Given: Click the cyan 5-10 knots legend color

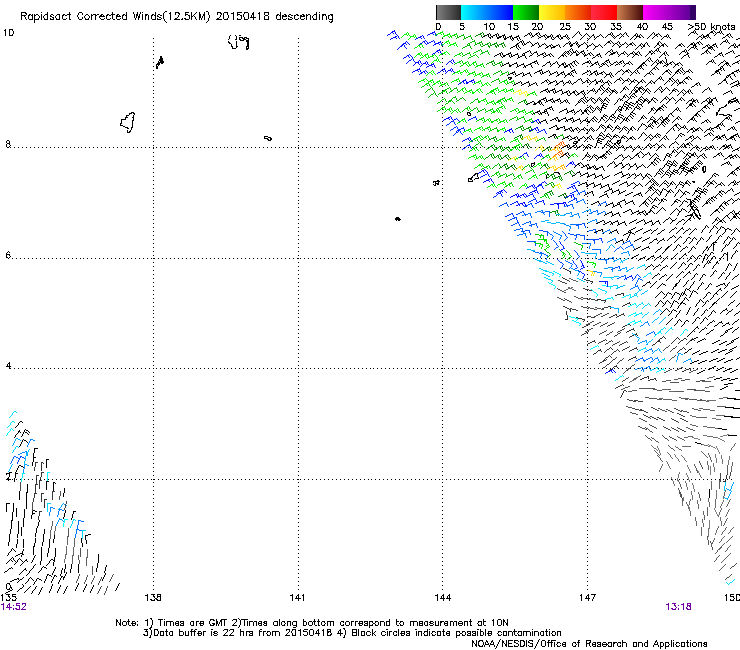Looking at the screenshot, I should click(x=474, y=12).
